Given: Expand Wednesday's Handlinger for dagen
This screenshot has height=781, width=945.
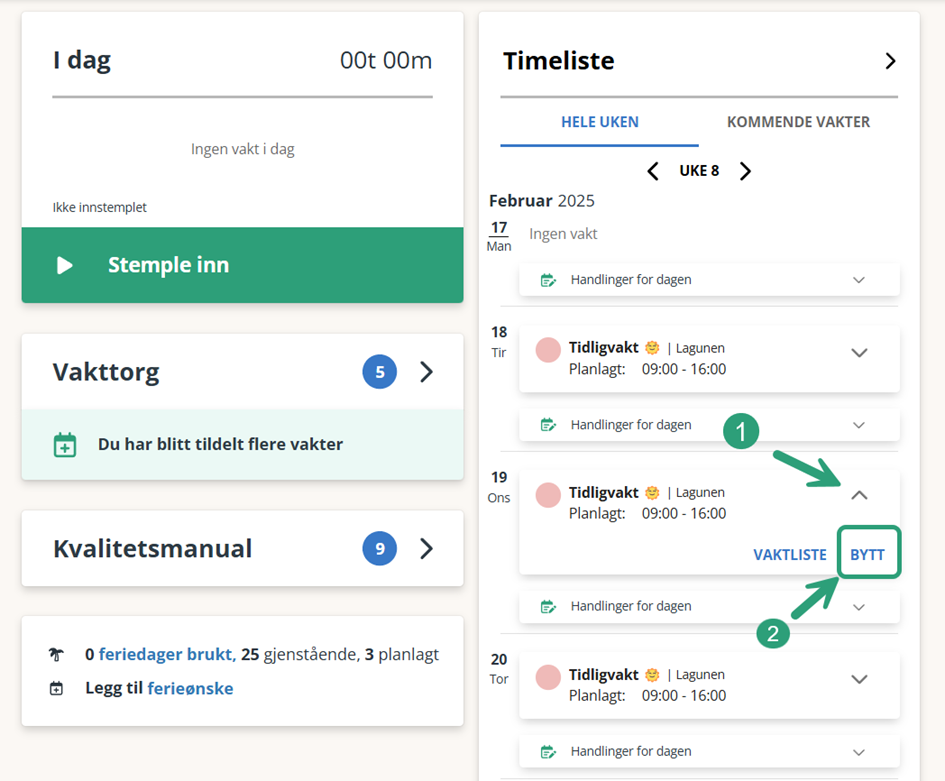Looking at the screenshot, I should point(709,606).
